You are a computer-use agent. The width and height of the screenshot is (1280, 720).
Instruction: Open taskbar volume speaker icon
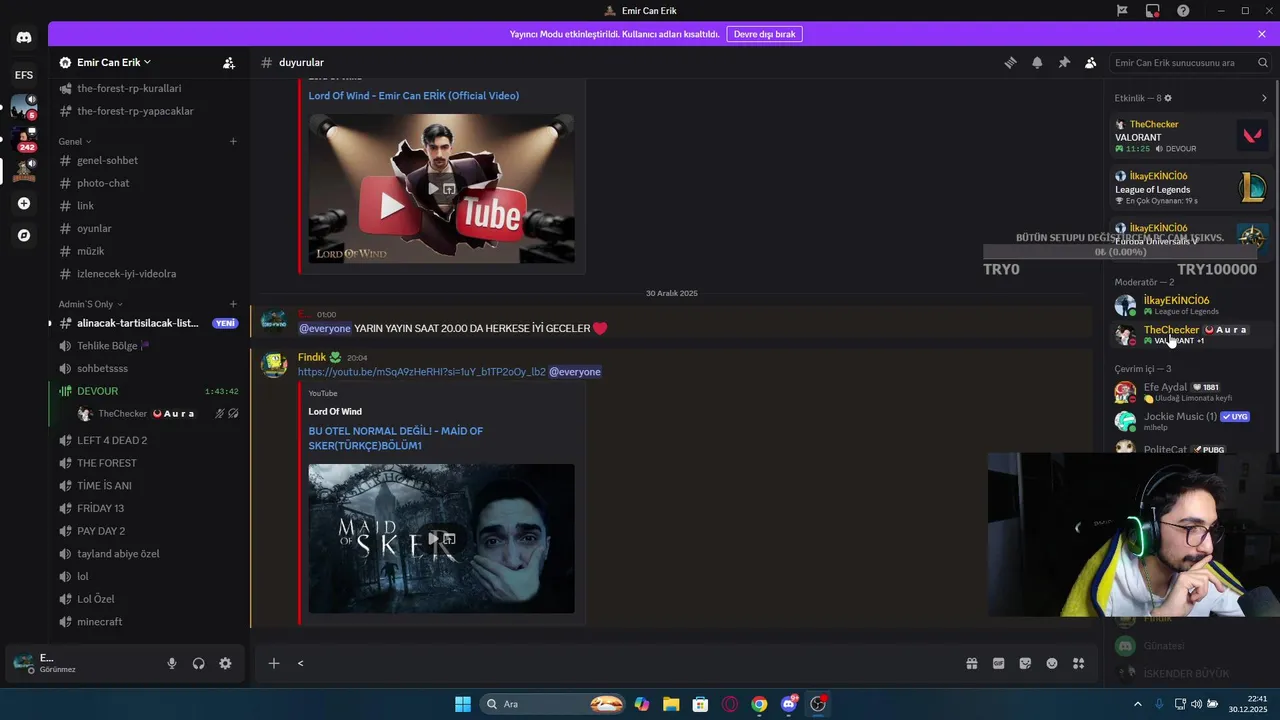click(x=1196, y=704)
